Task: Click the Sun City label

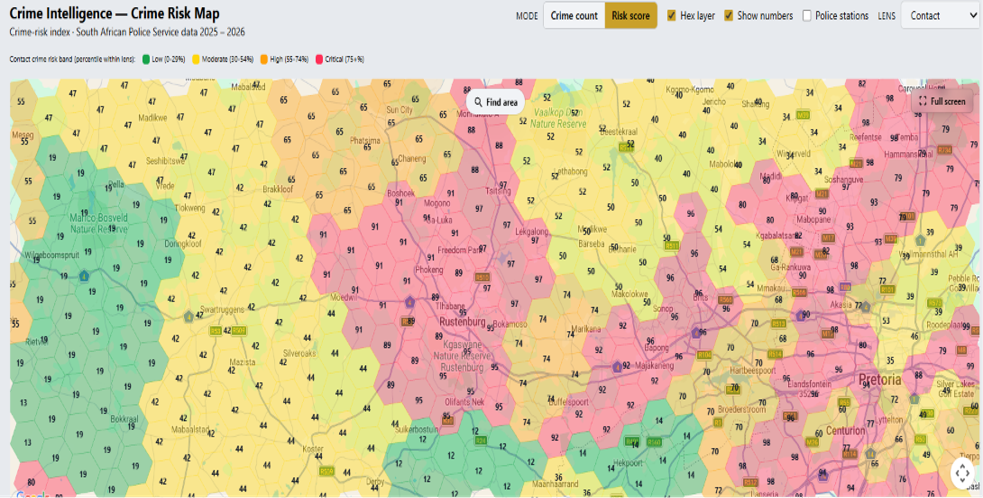Action: point(399,110)
